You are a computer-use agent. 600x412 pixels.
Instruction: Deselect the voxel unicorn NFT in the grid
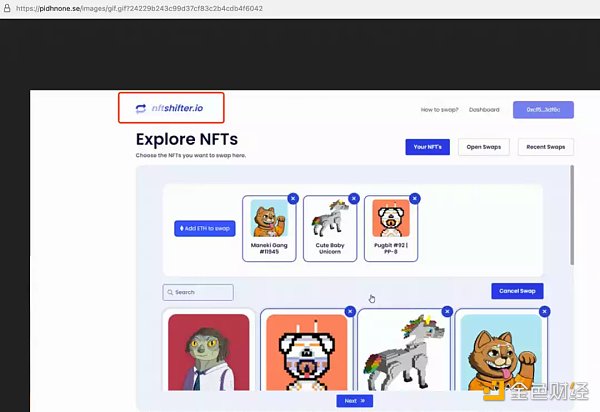coord(448,312)
